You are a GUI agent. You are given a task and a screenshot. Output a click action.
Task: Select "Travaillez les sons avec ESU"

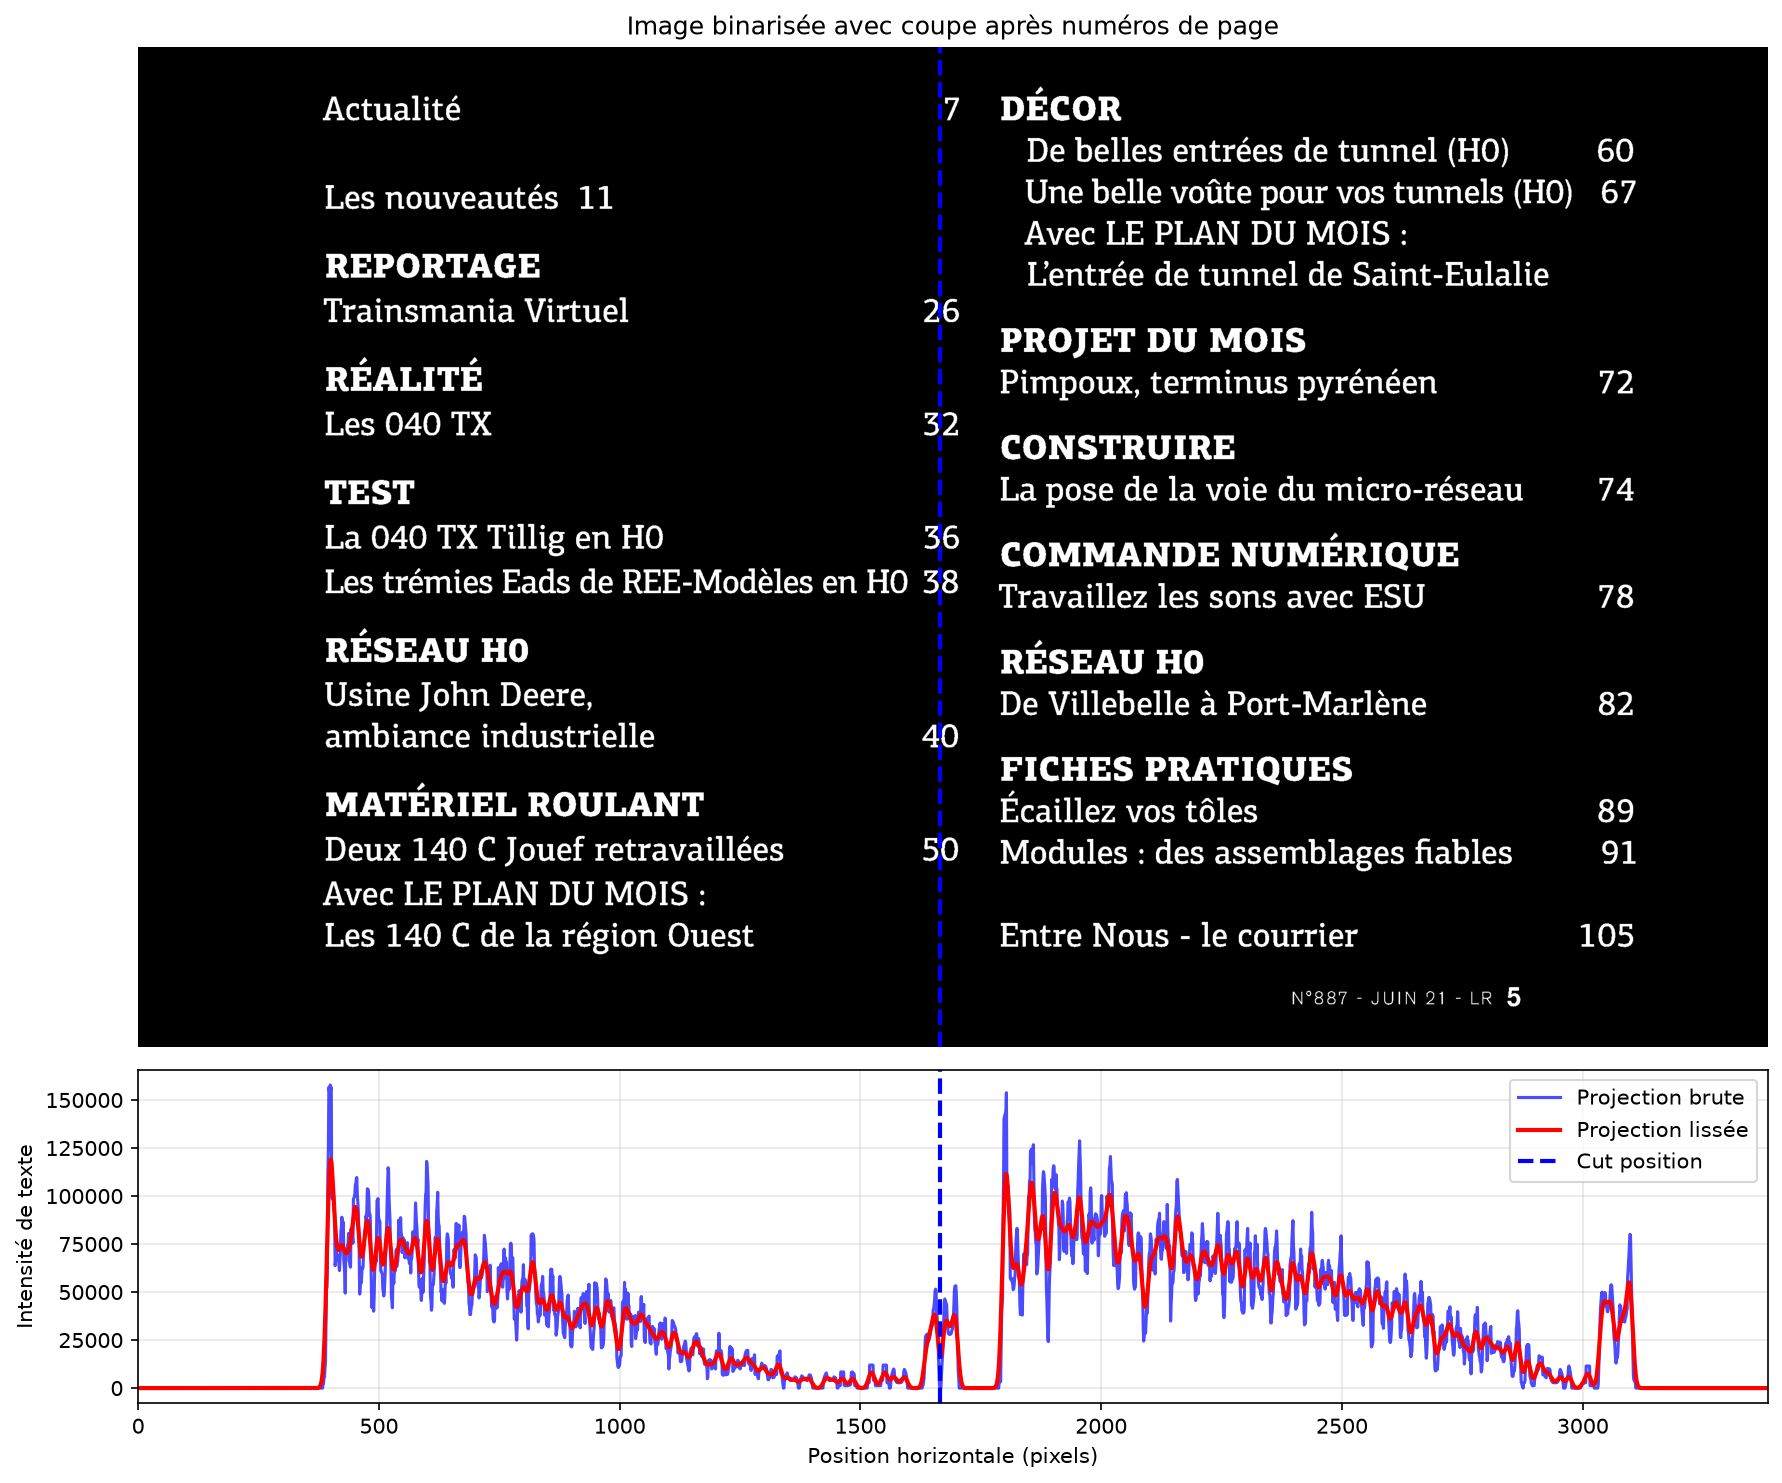click(x=1212, y=597)
